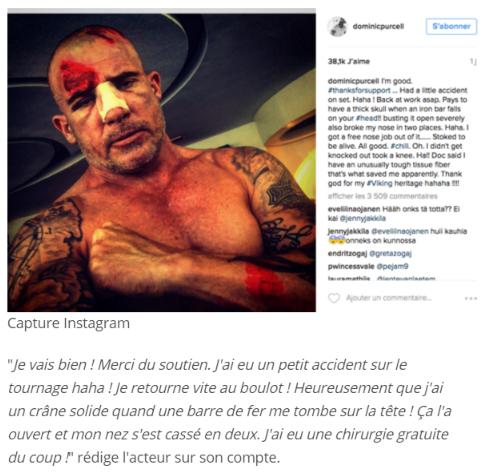
Task: Open the dominicpurcell username in the header
Action: click(378, 26)
